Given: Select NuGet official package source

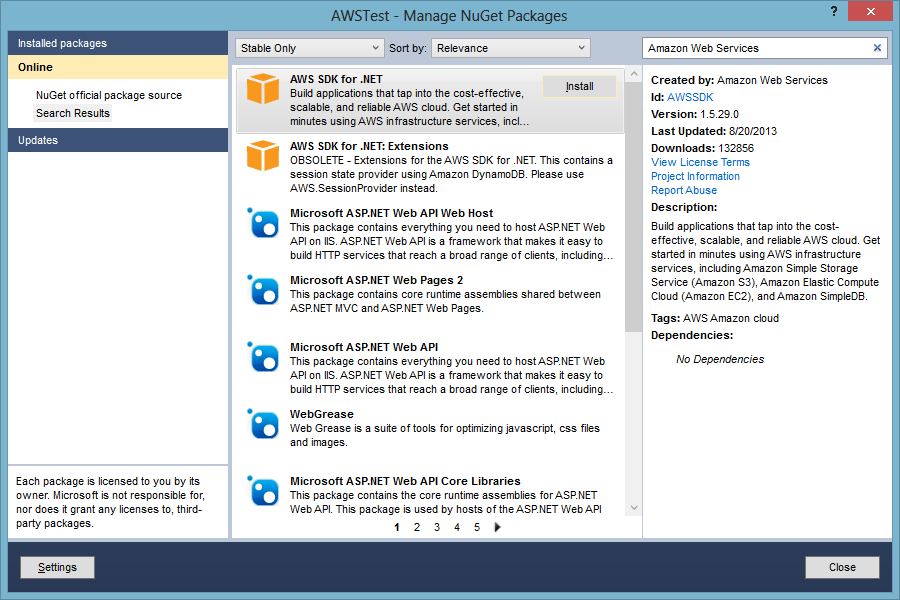Looking at the screenshot, I should coord(109,95).
